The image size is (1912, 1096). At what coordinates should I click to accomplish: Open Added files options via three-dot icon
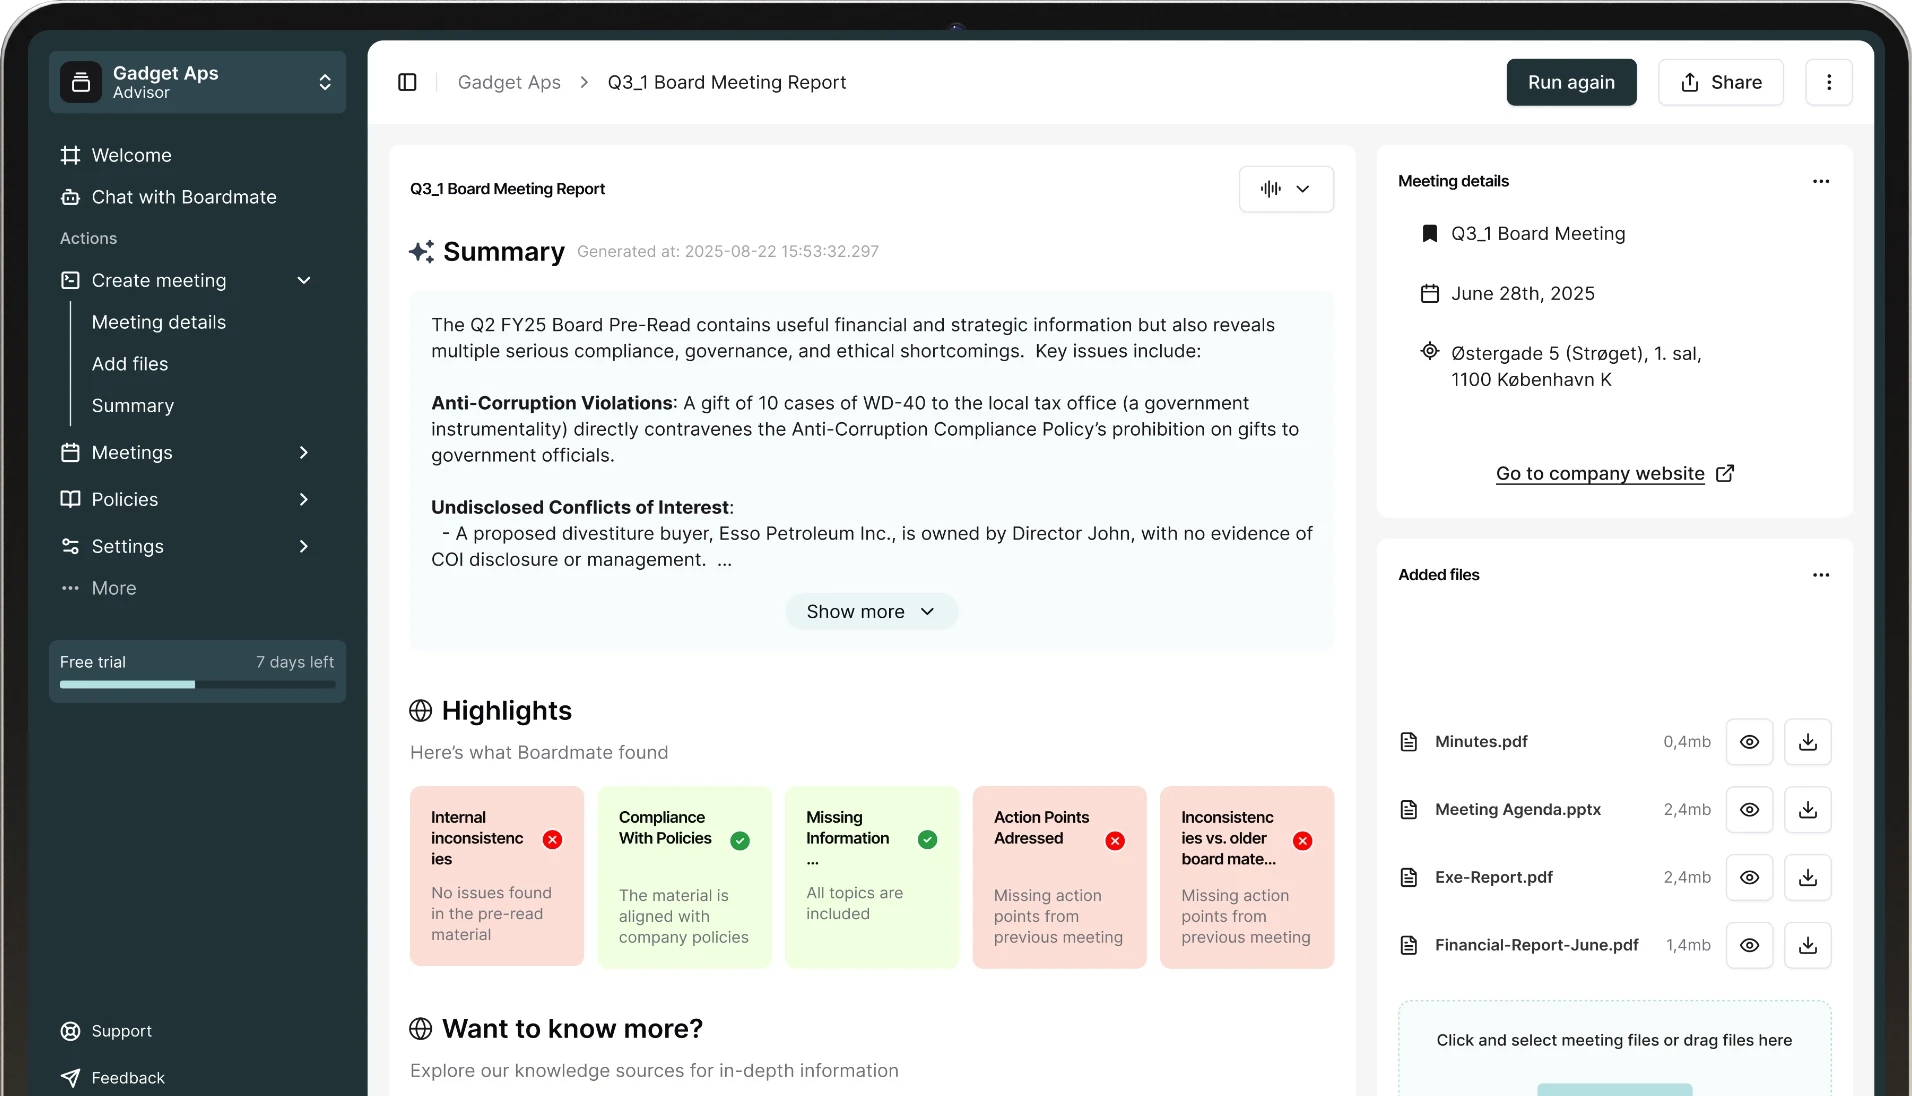coord(1821,575)
